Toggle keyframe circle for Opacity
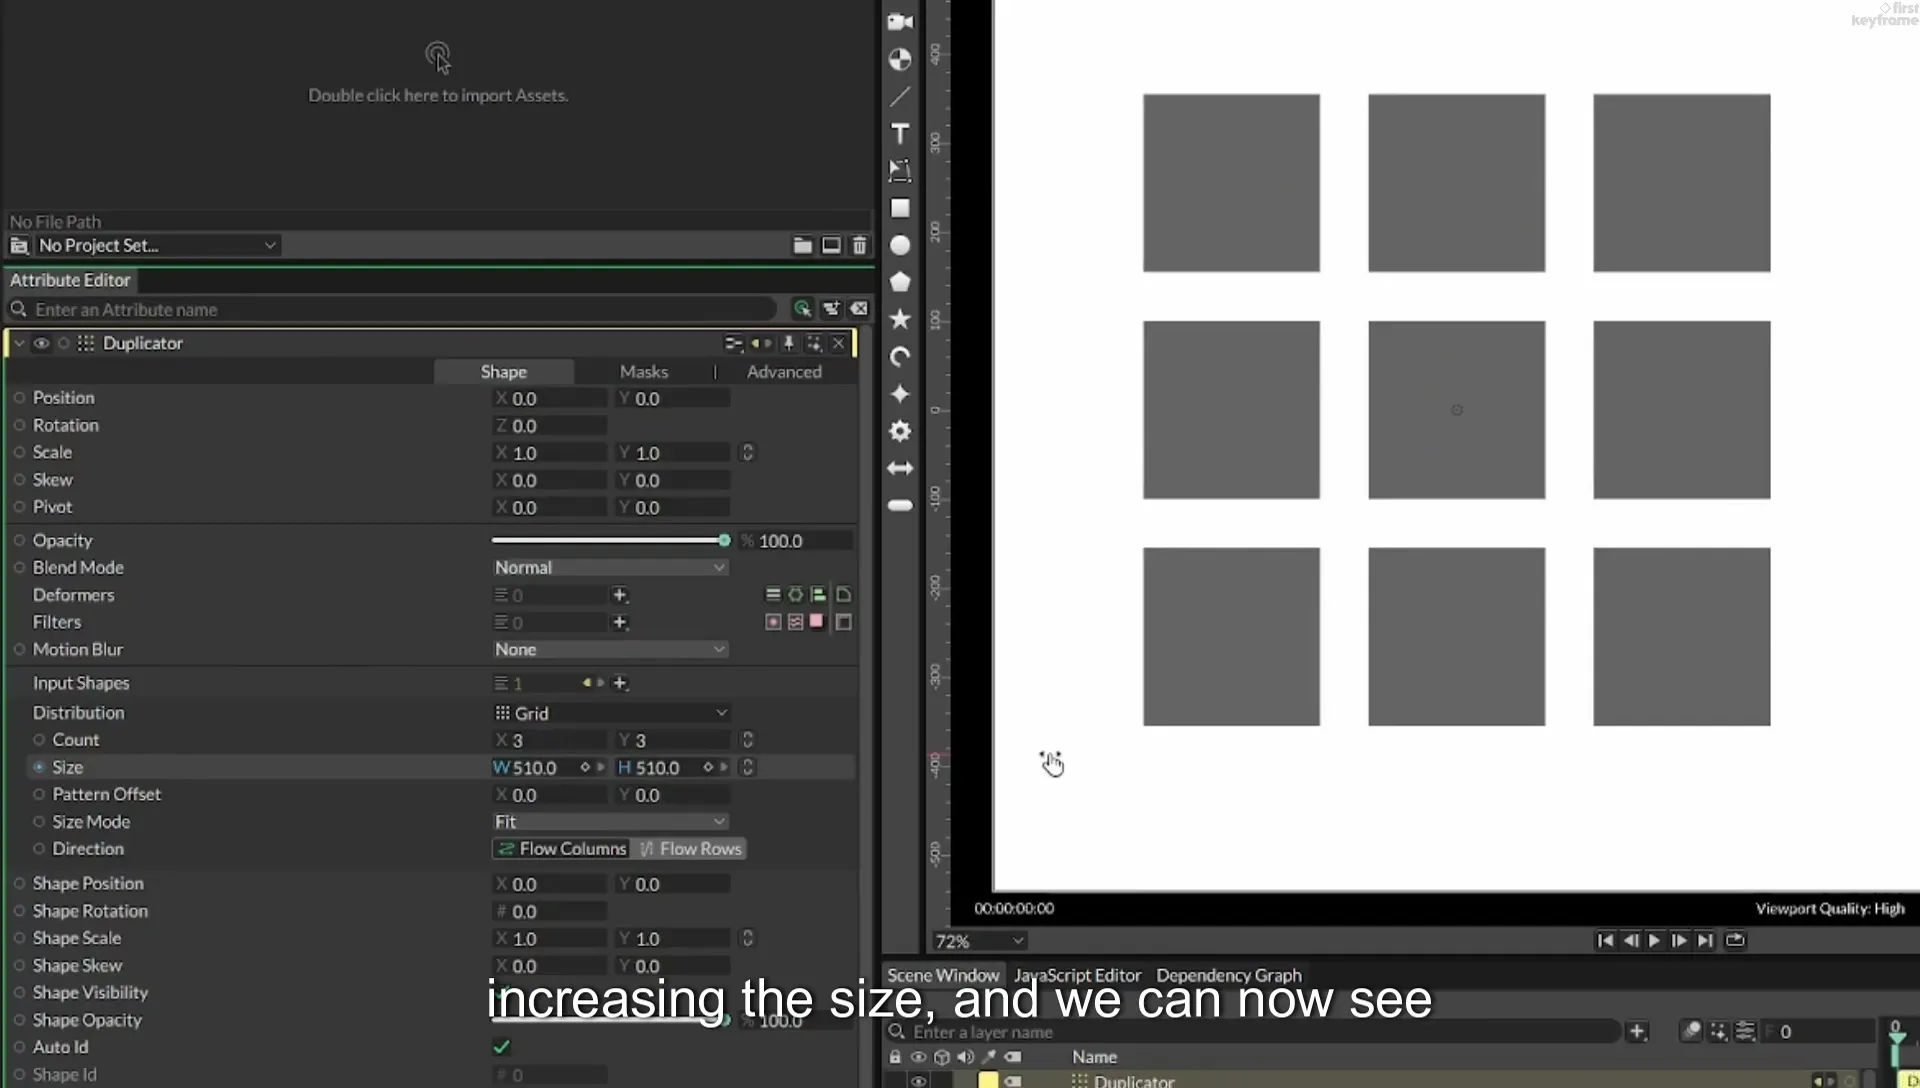This screenshot has height=1088, width=1920. [19, 540]
